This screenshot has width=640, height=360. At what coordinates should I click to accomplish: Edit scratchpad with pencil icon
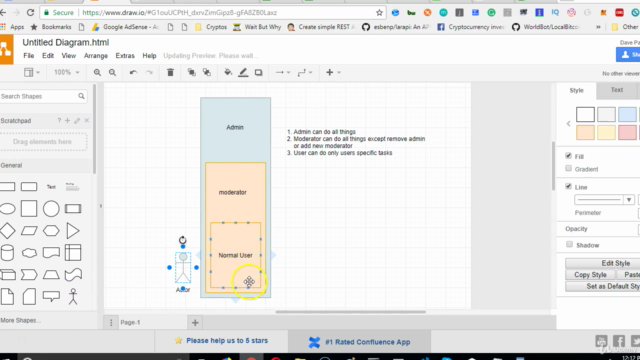77,120
